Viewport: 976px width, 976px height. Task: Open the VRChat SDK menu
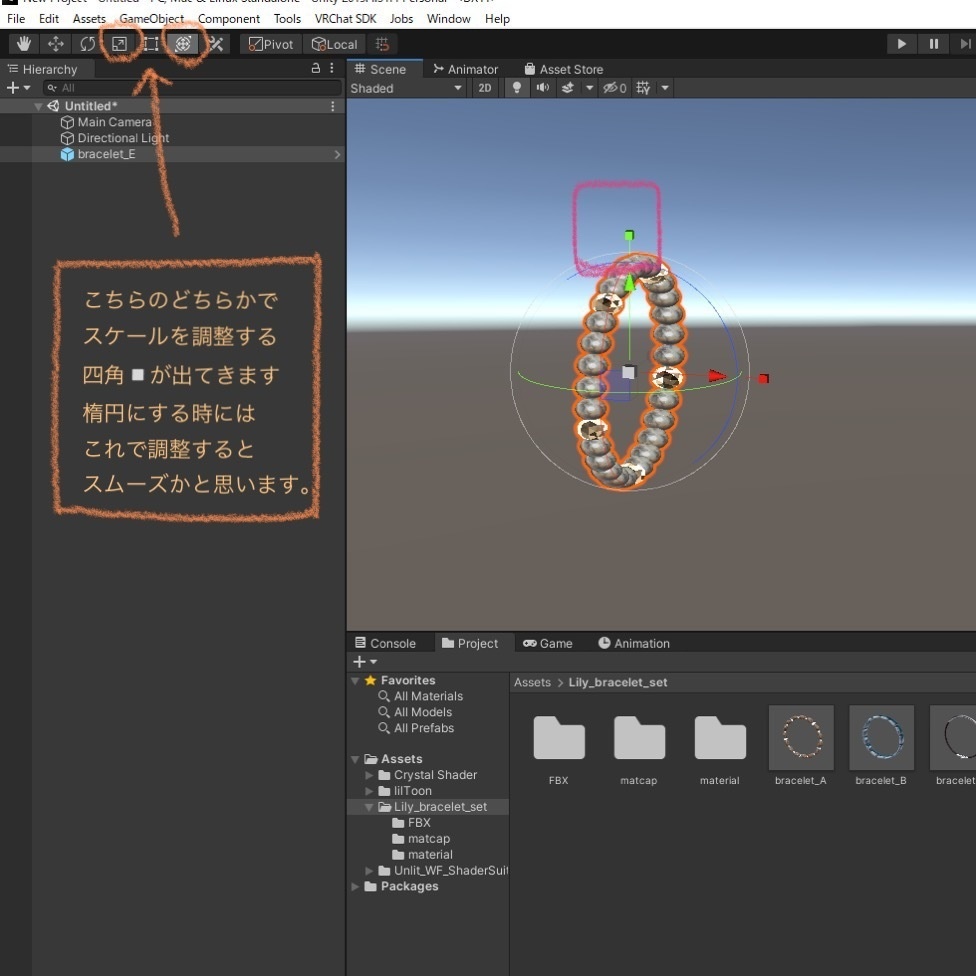[345, 19]
